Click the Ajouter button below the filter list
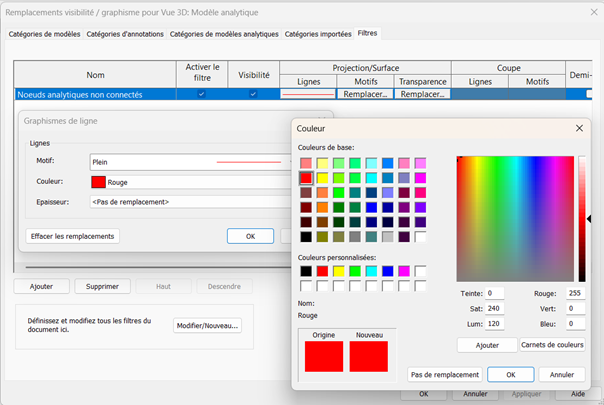 (41, 286)
